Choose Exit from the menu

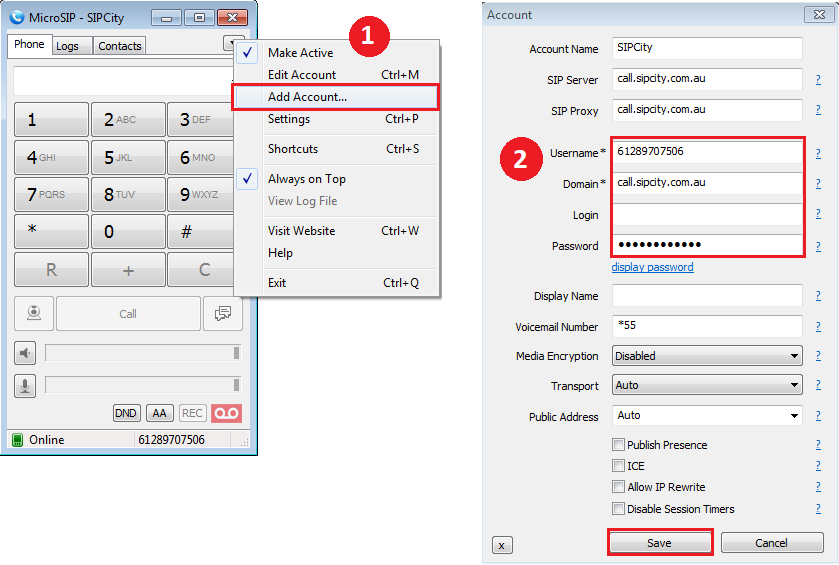[337, 282]
